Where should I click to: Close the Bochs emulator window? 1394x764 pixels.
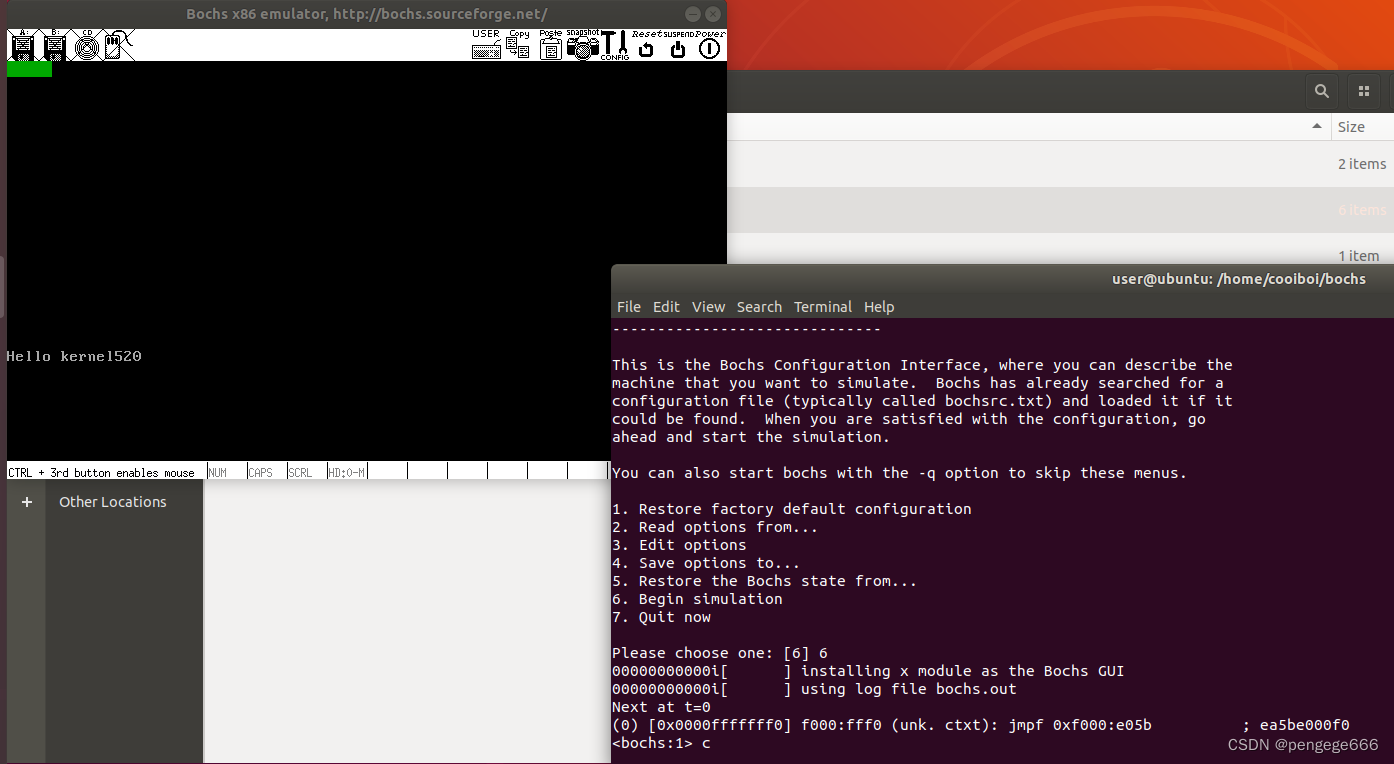(x=713, y=14)
